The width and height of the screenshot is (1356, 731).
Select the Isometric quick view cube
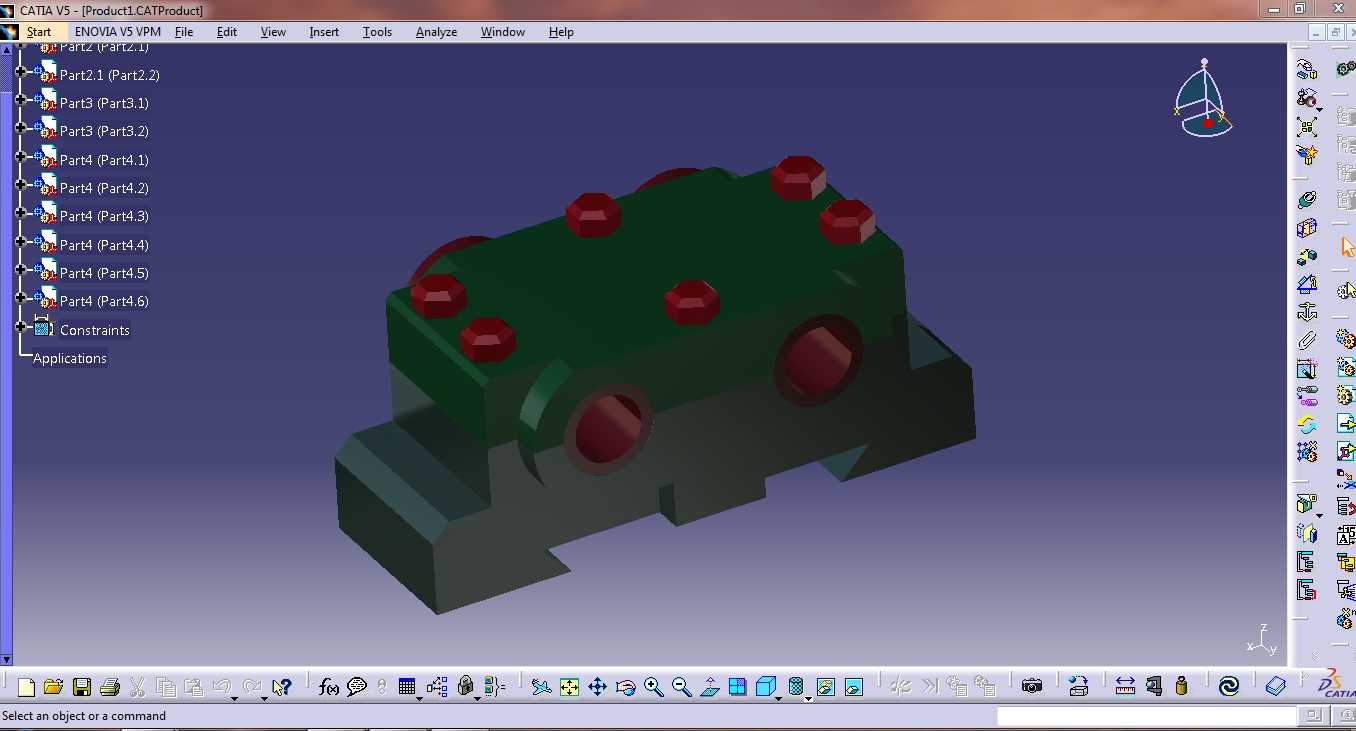click(x=765, y=687)
